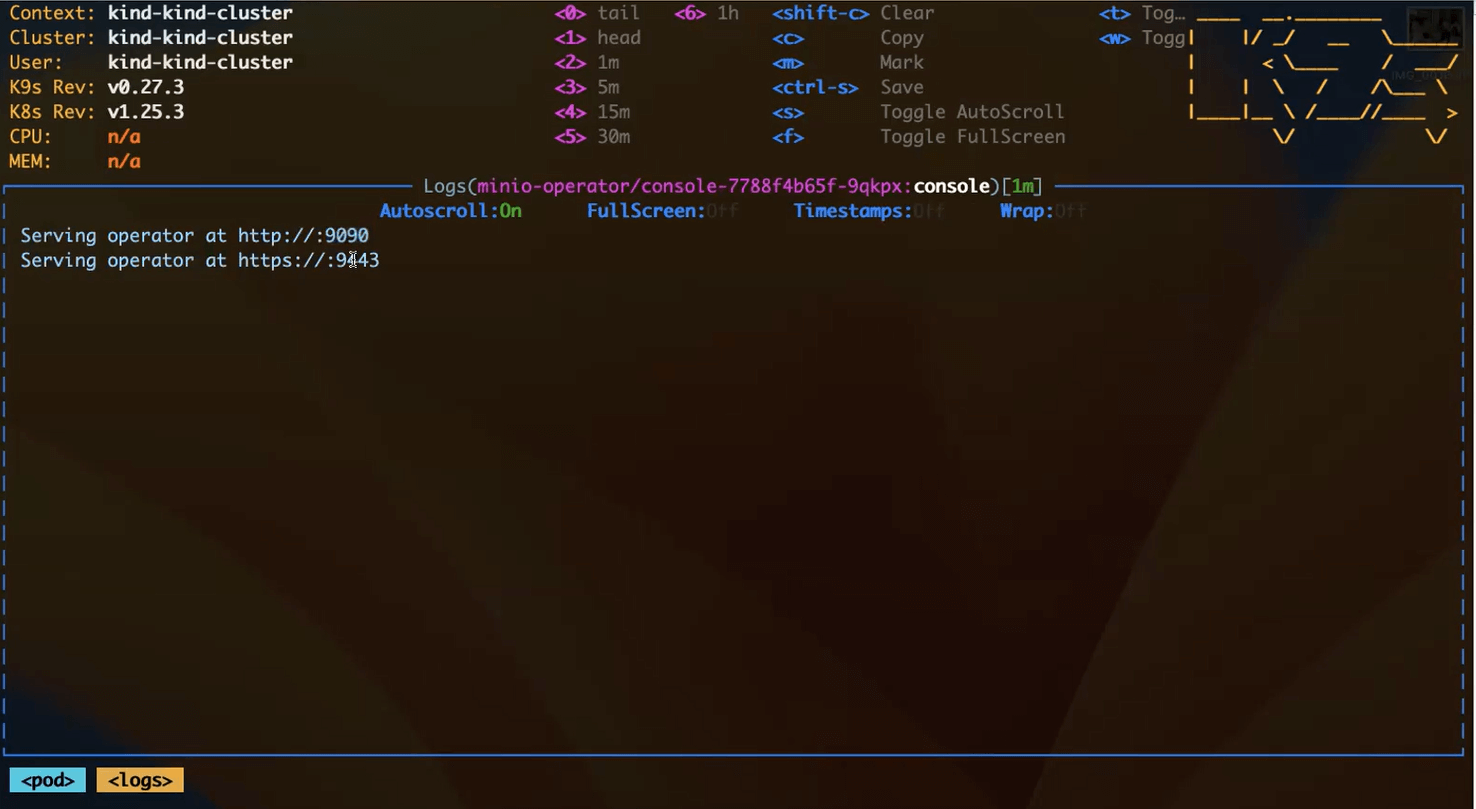Toggle the FullScreen:Off indicator

coord(662,211)
